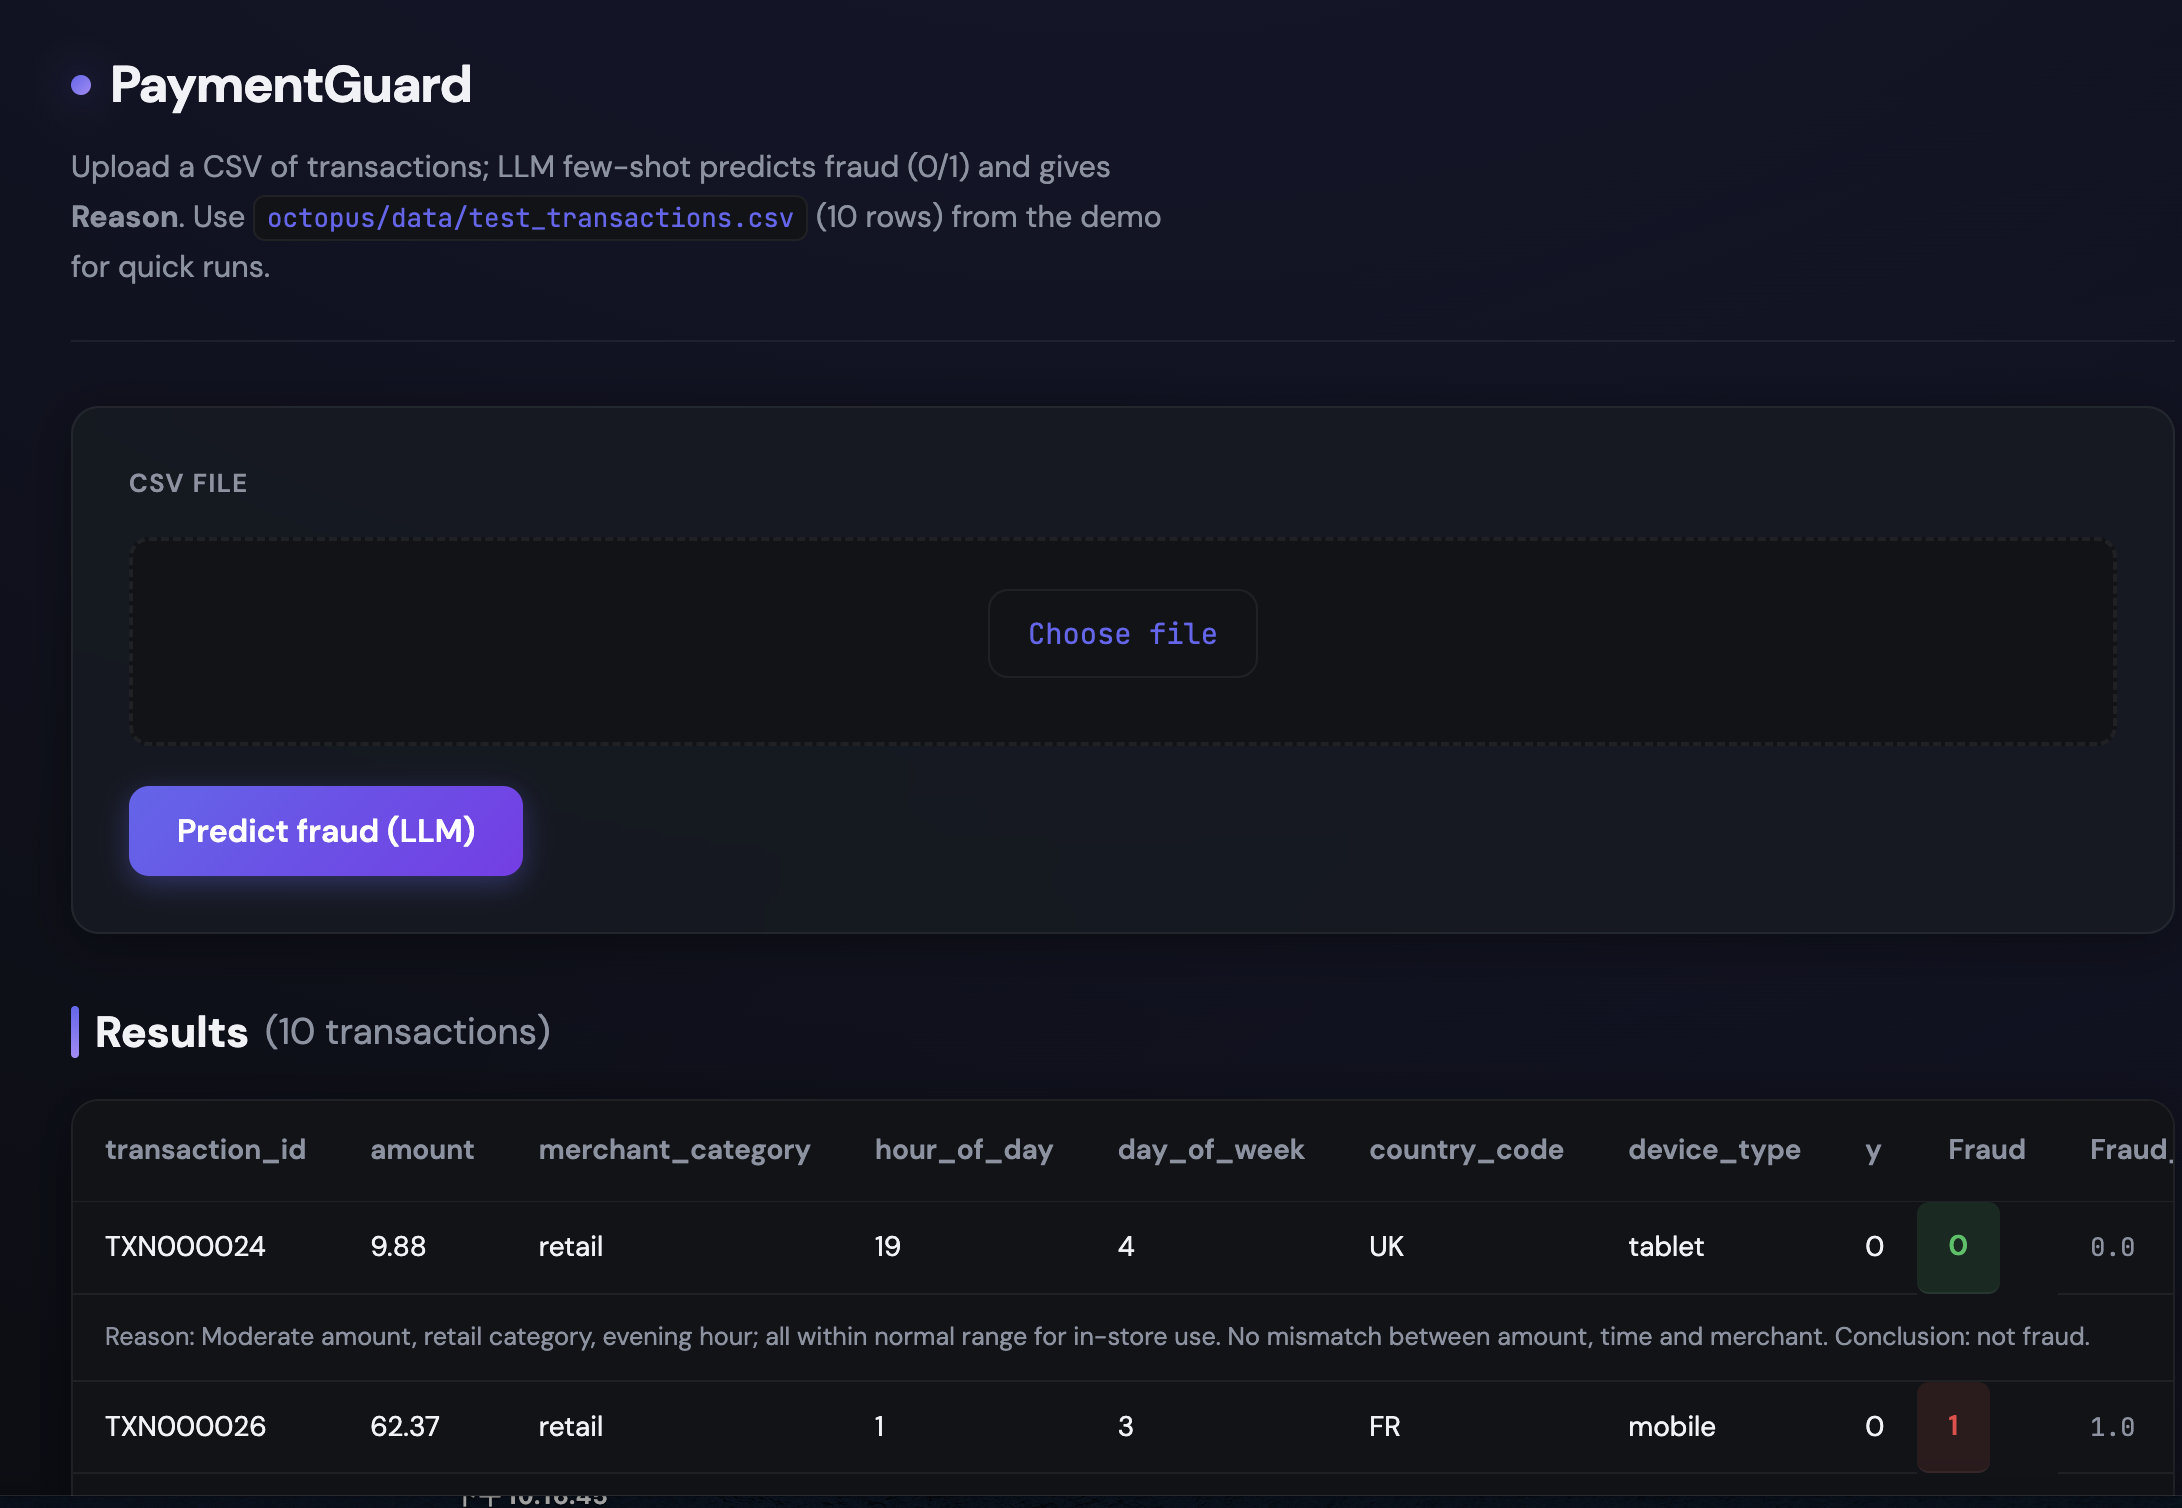Click the hour_of_day column header
The height and width of the screenshot is (1508, 2182).
[963, 1150]
